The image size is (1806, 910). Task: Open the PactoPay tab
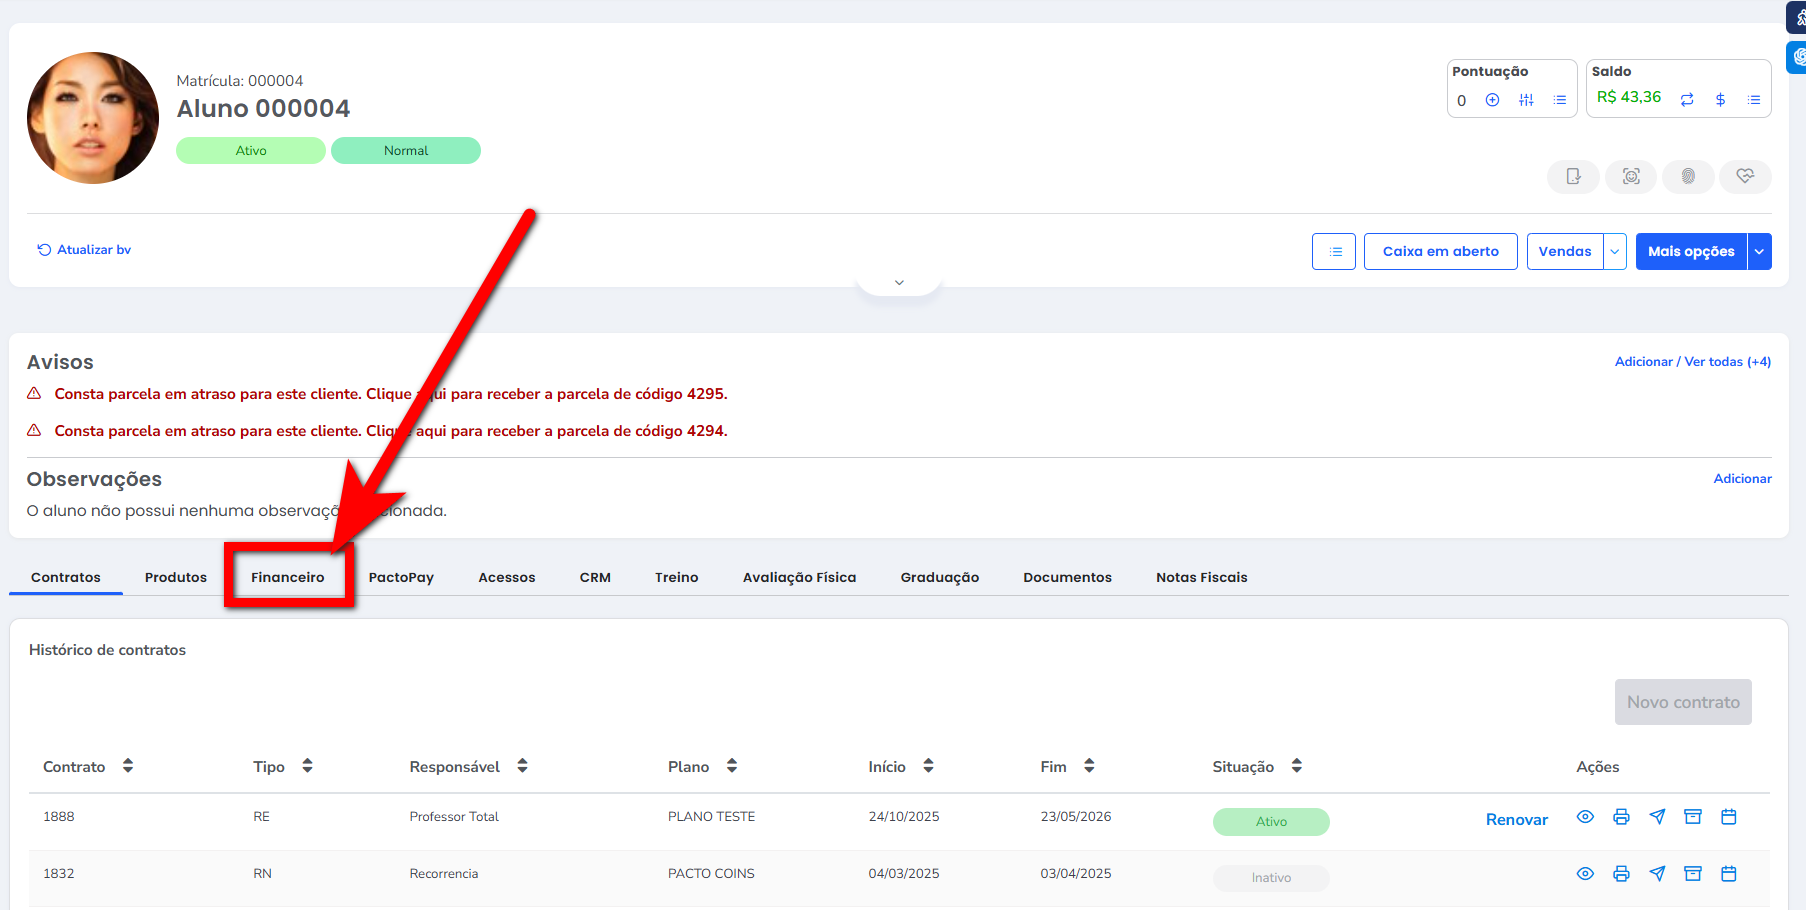click(x=401, y=577)
